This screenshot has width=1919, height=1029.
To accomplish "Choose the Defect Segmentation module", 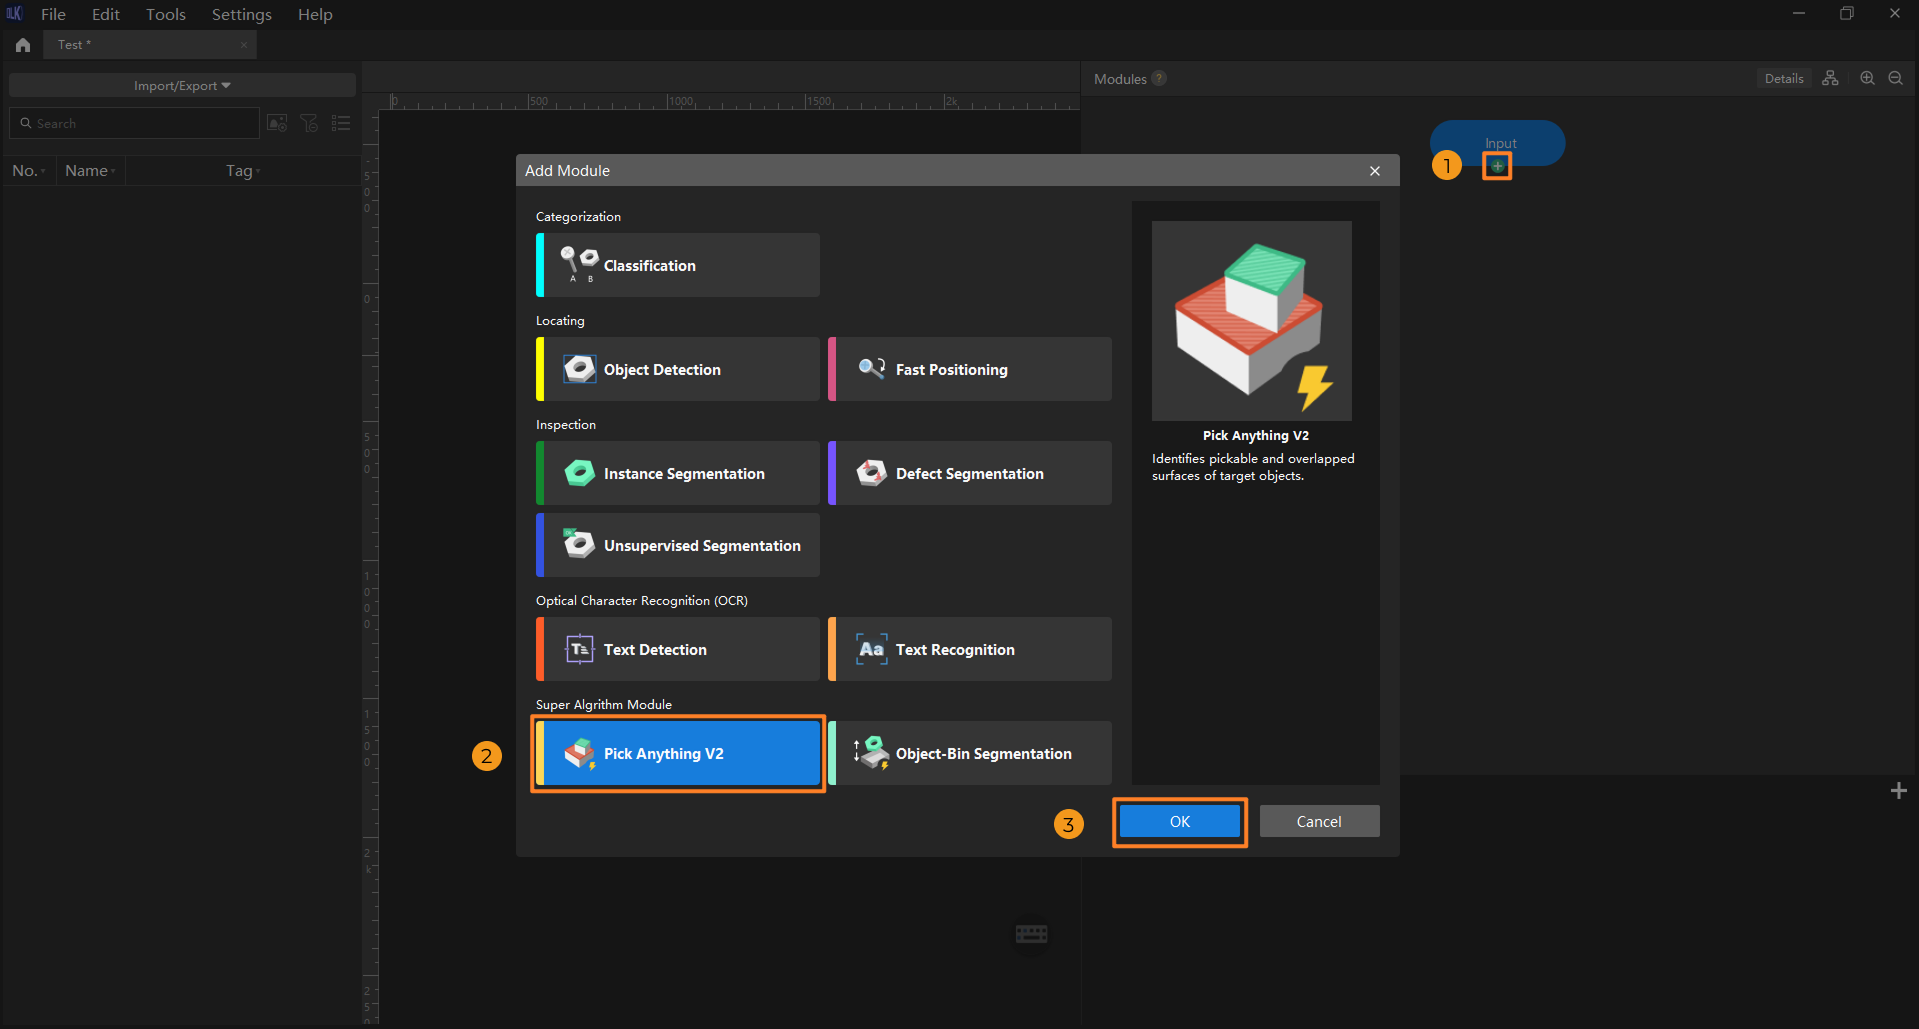I will pos(970,473).
